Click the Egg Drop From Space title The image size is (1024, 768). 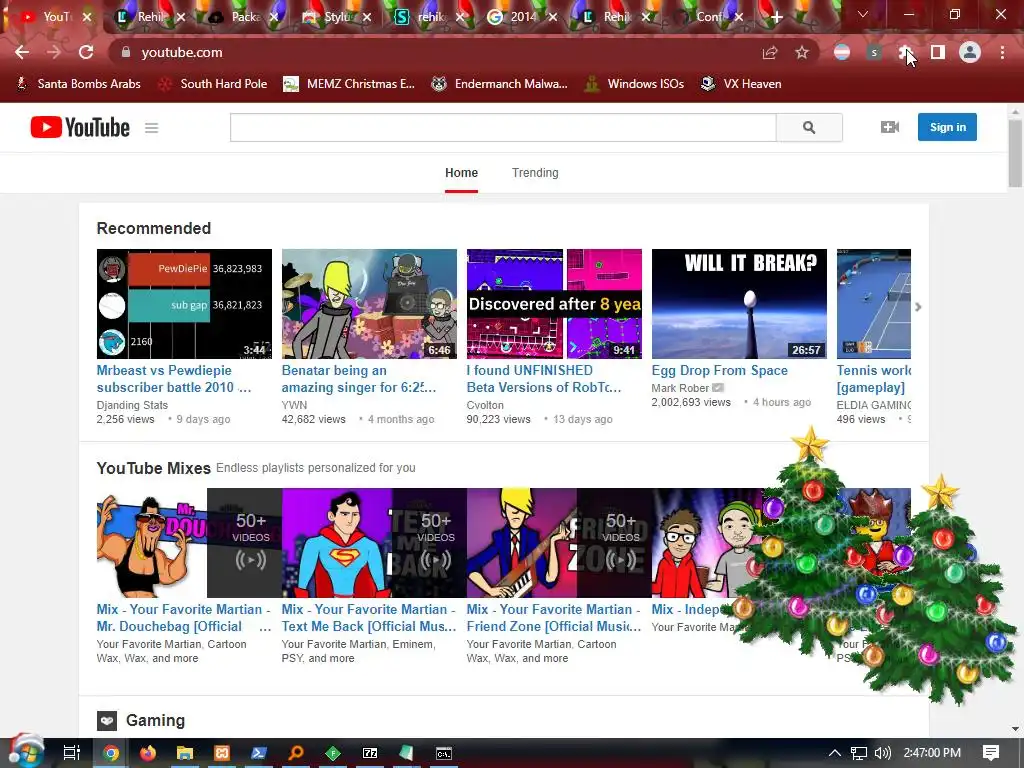click(720, 370)
